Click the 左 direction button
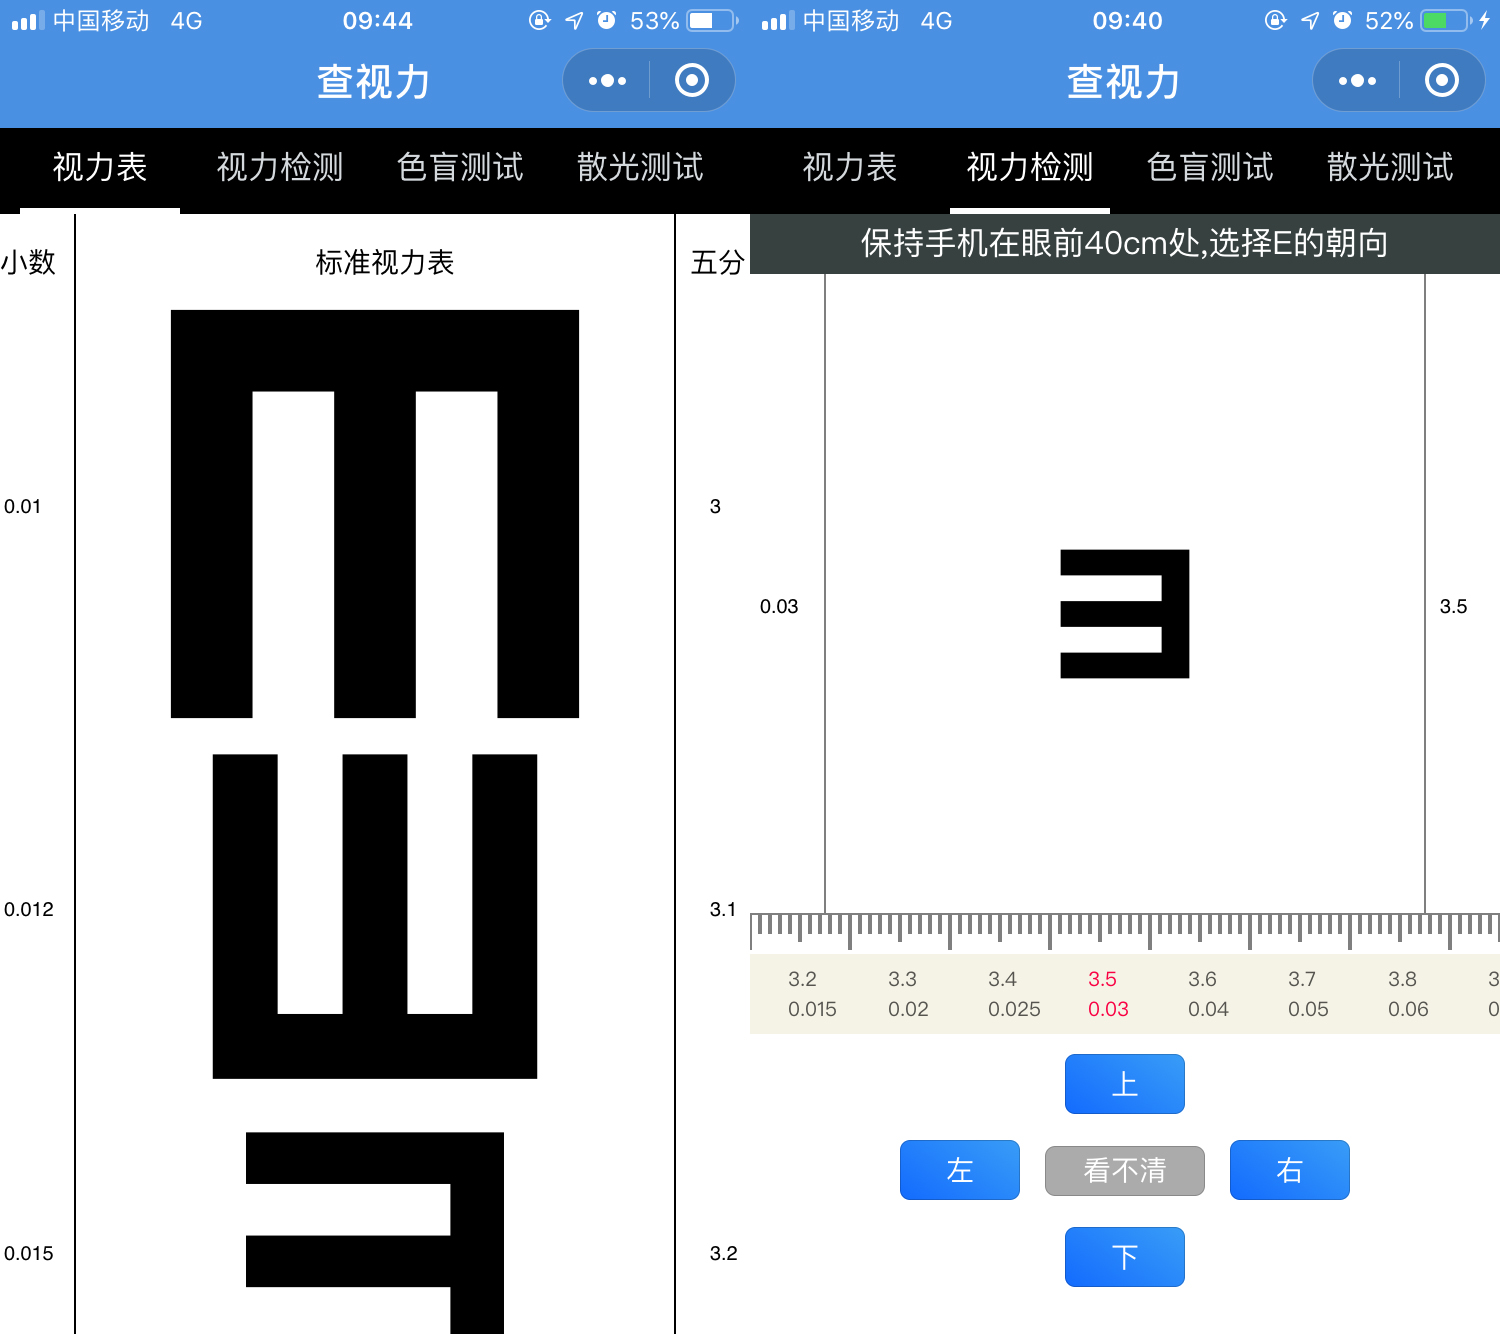Screen dimensions: 1500x1334 (x=960, y=1170)
